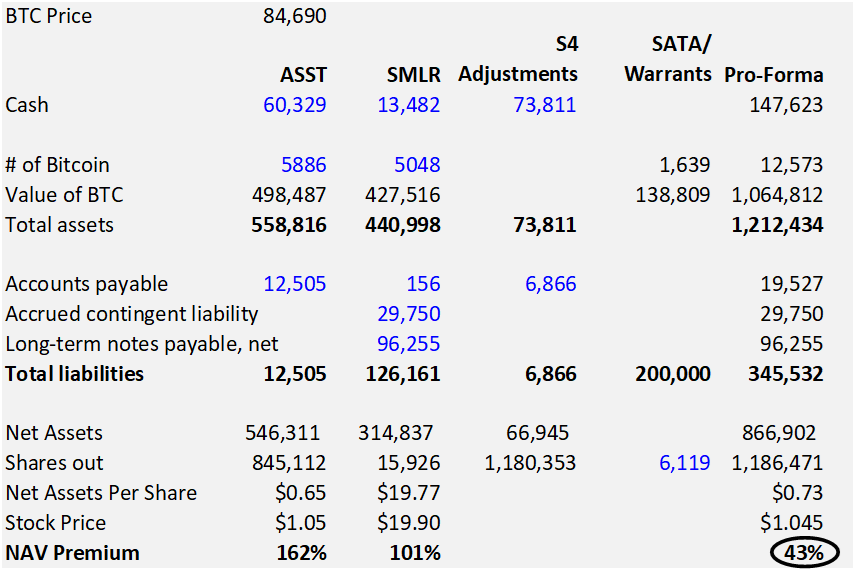Select Pro-Forma net assets 866,902

(779, 433)
